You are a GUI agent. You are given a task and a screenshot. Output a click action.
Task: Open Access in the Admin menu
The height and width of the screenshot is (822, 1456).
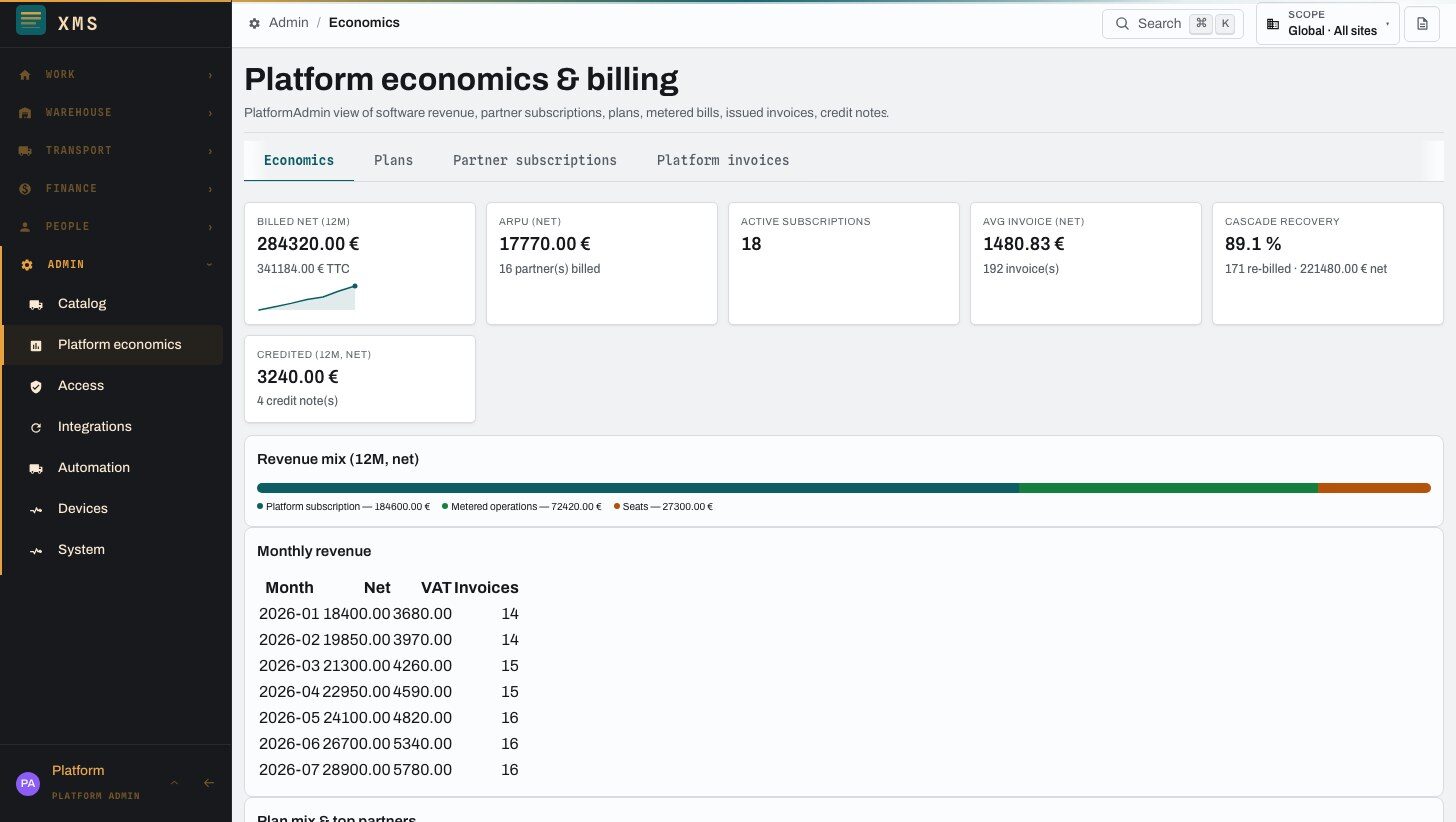coord(113,386)
